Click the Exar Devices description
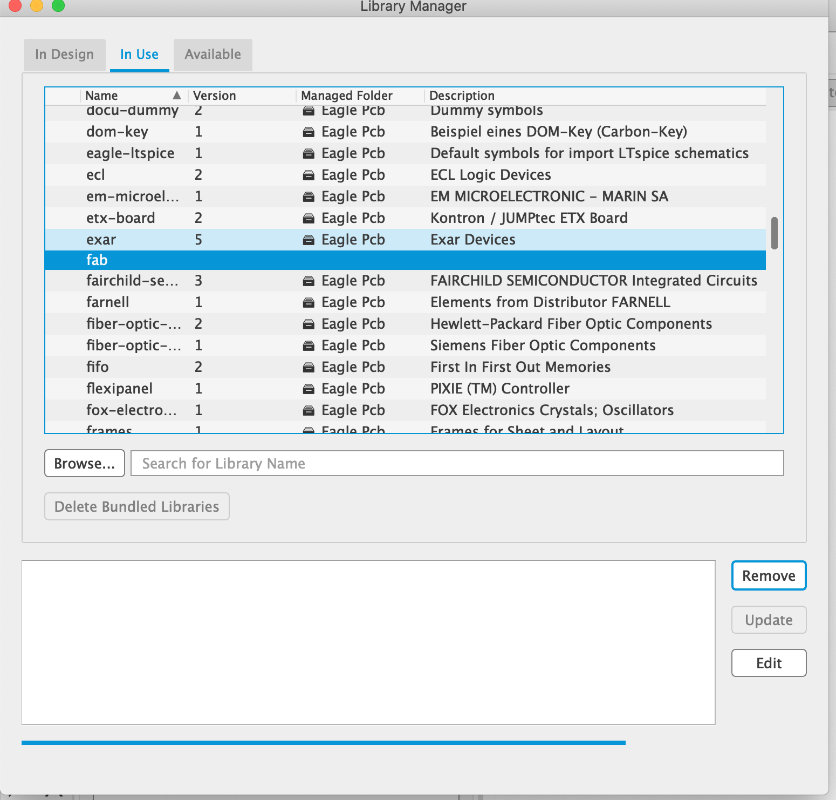This screenshot has width=836, height=800. pos(473,239)
